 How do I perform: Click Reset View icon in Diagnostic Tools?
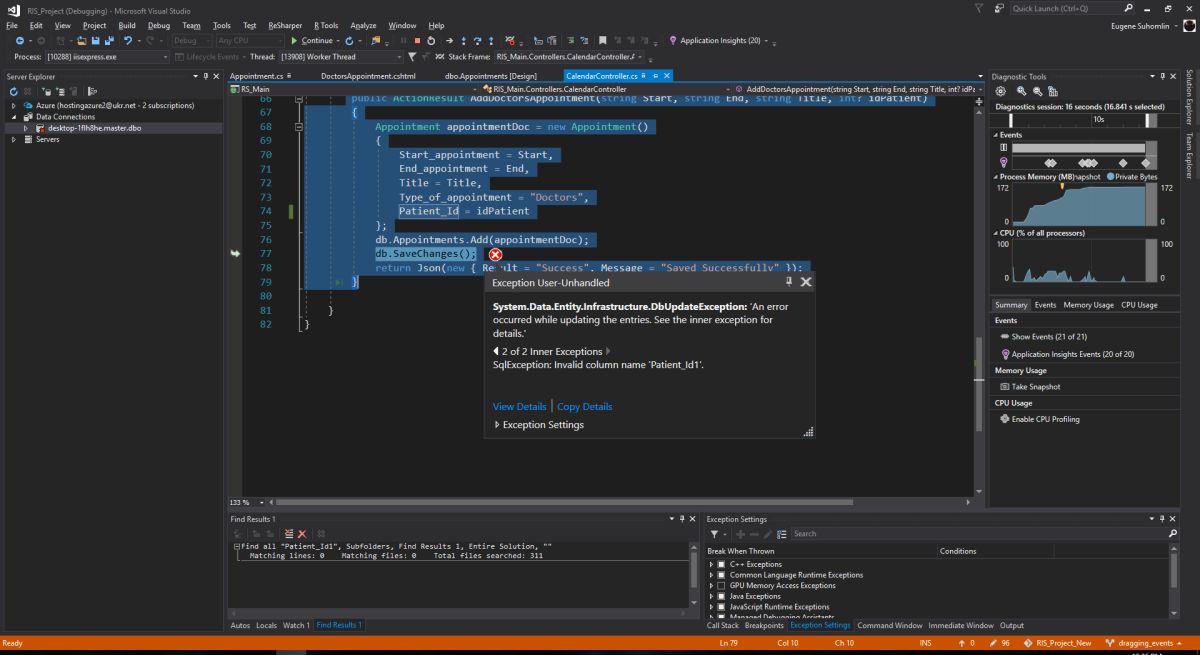point(1051,91)
